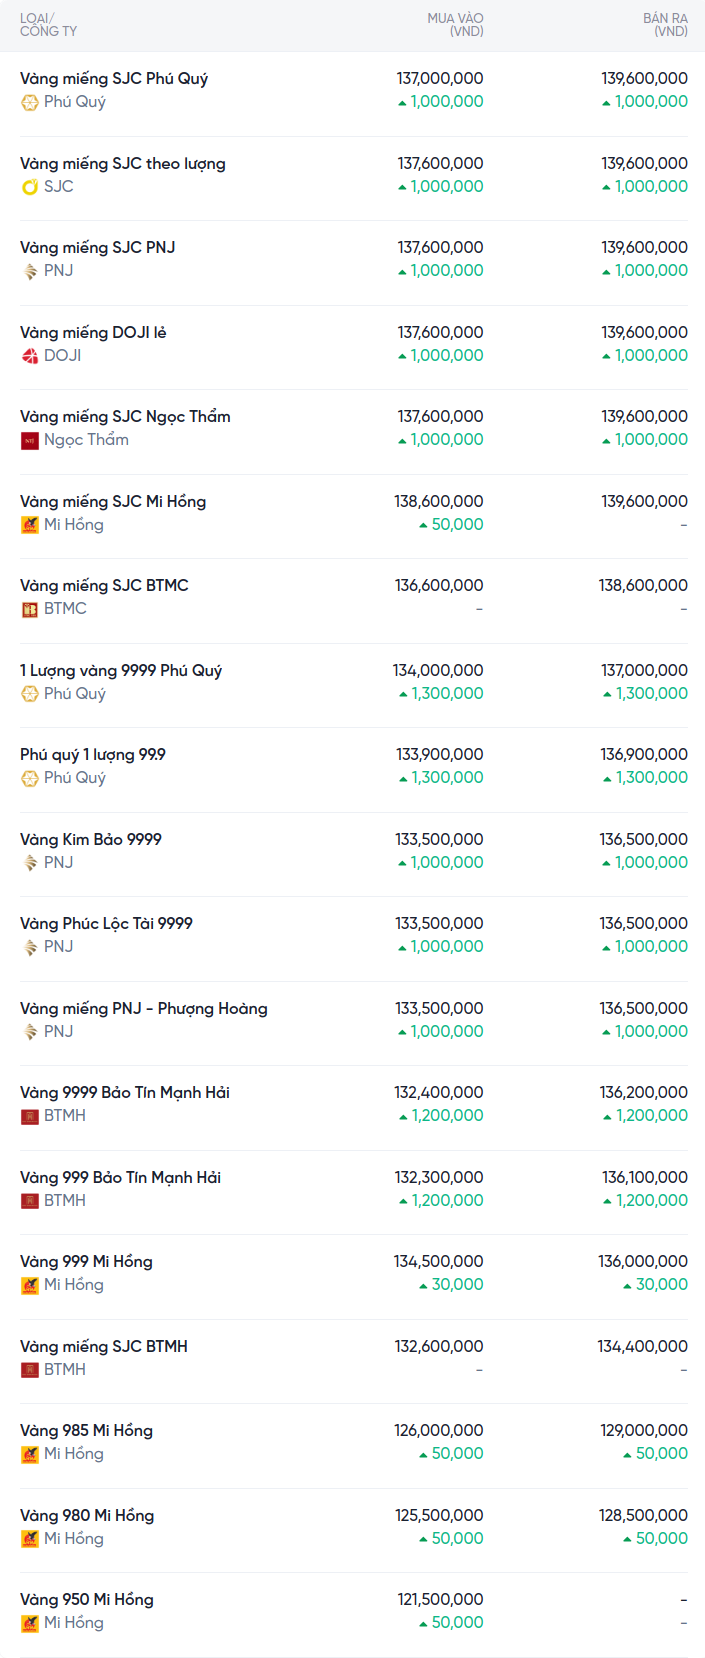The height and width of the screenshot is (1658, 705).
Task: Click the DOJI logo icon
Action: pyautogui.click(x=30, y=356)
